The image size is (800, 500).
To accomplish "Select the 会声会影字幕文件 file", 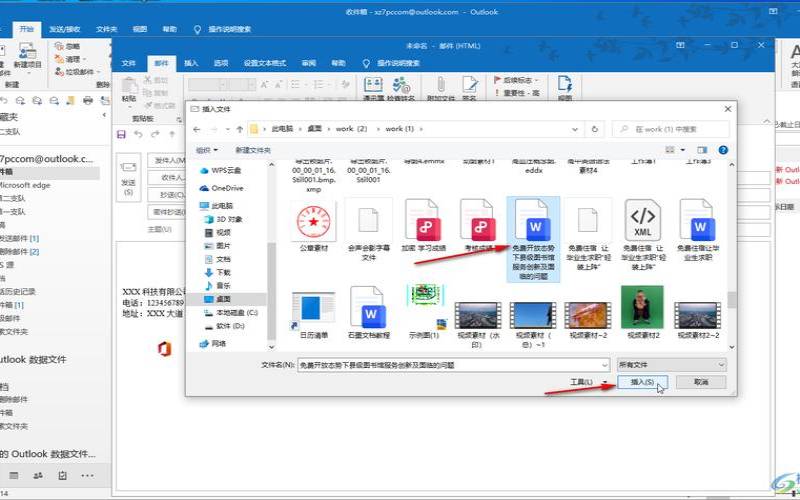I will (x=368, y=230).
